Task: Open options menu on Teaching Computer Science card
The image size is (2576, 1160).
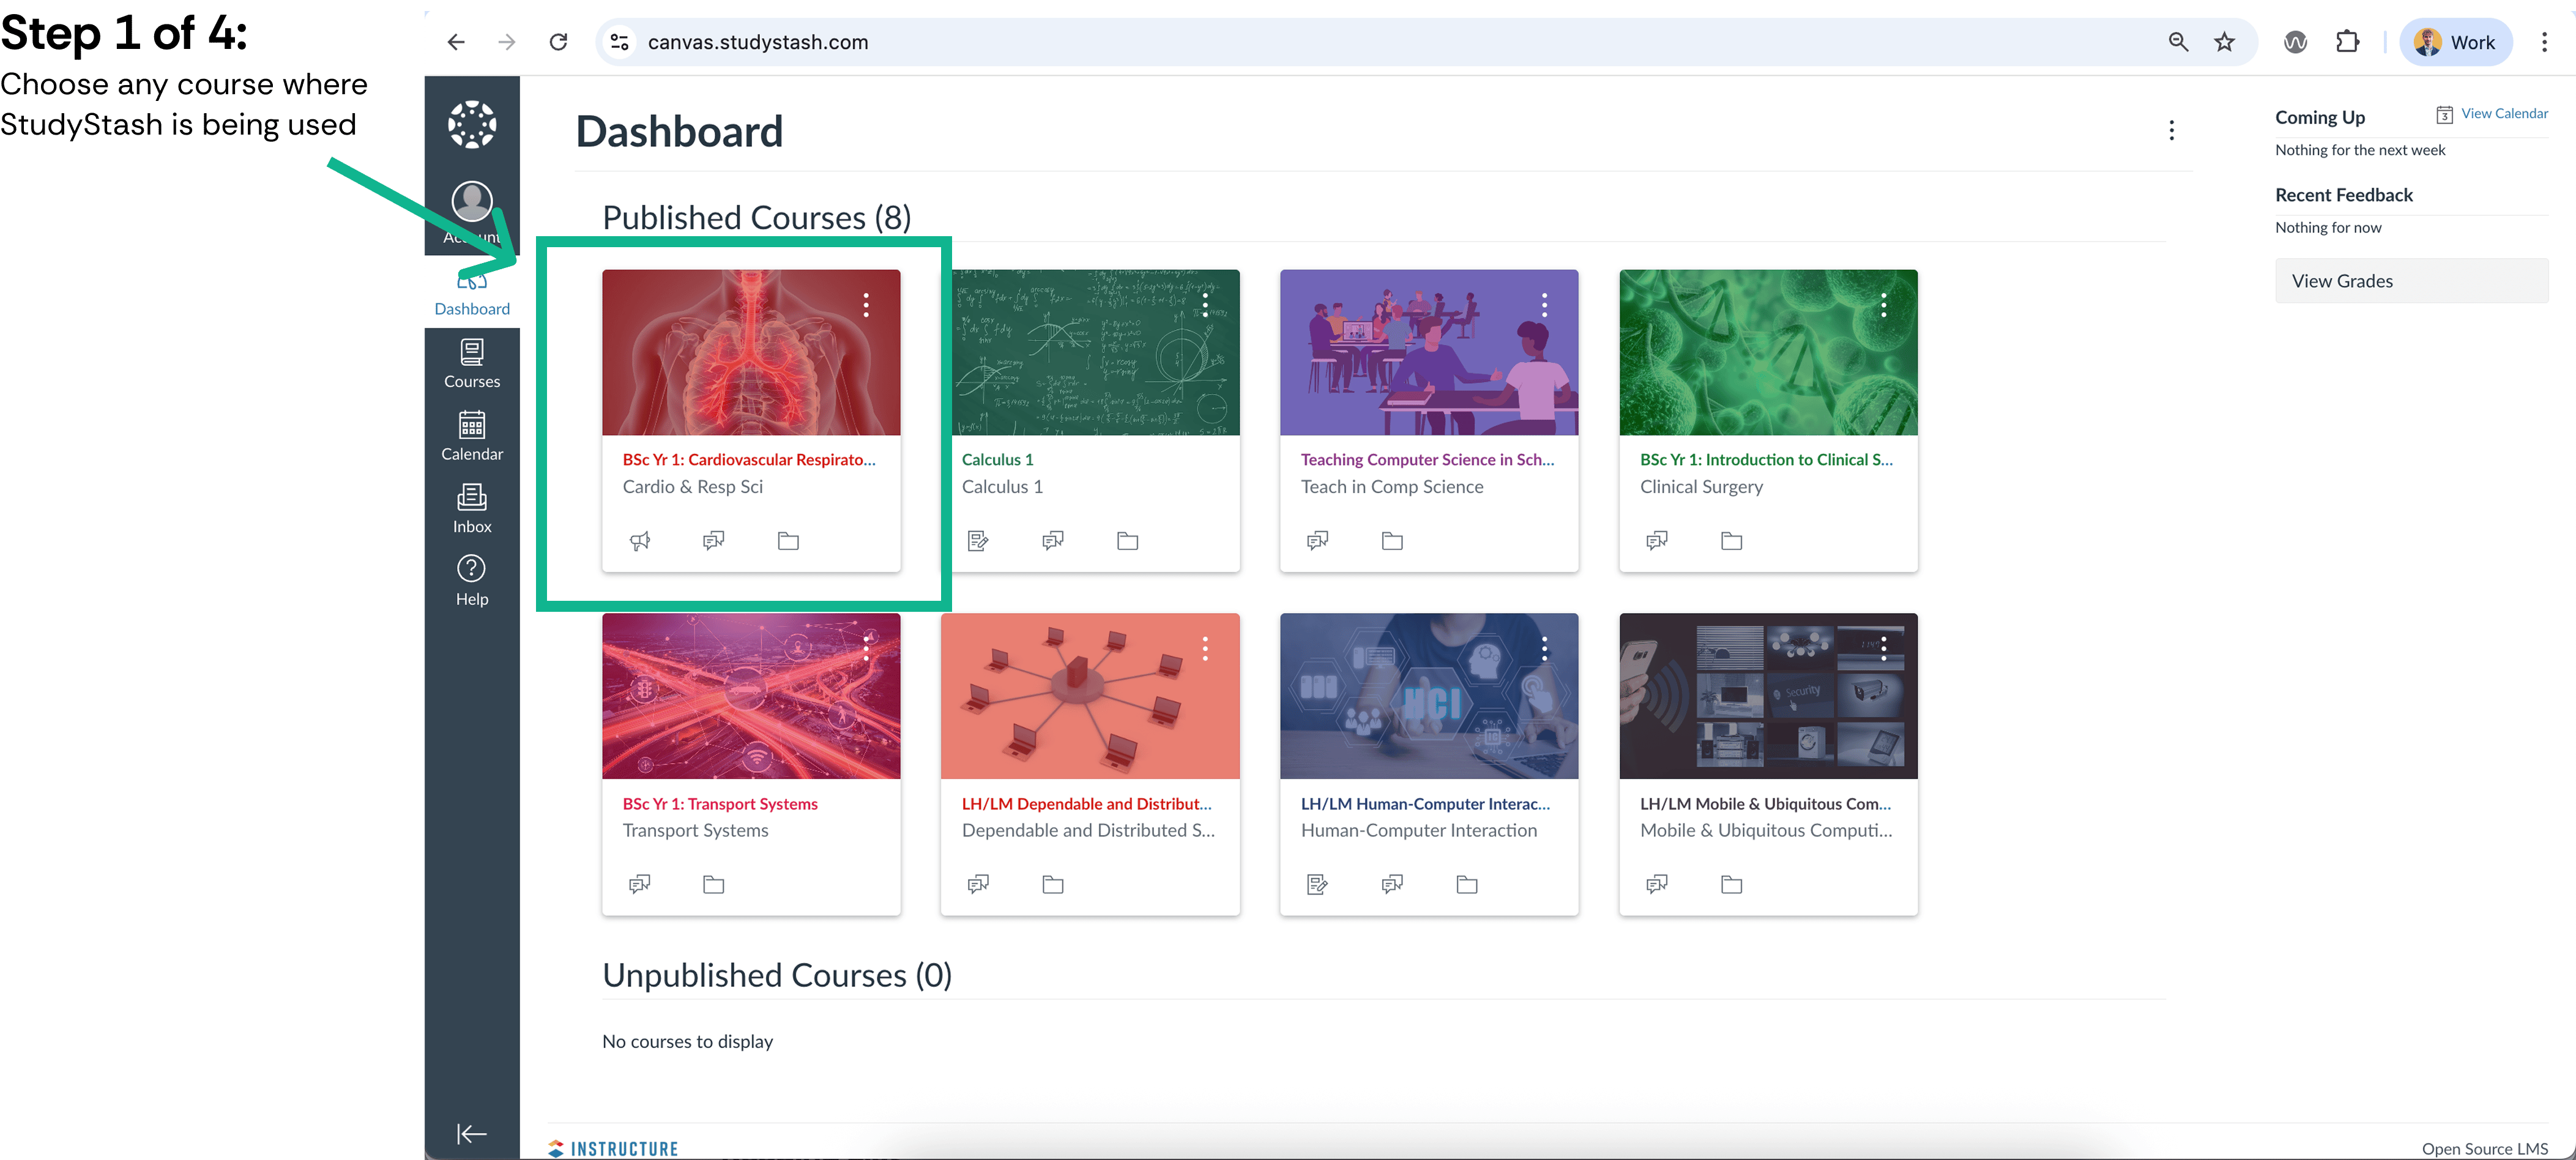Action: tap(1544, 305)
